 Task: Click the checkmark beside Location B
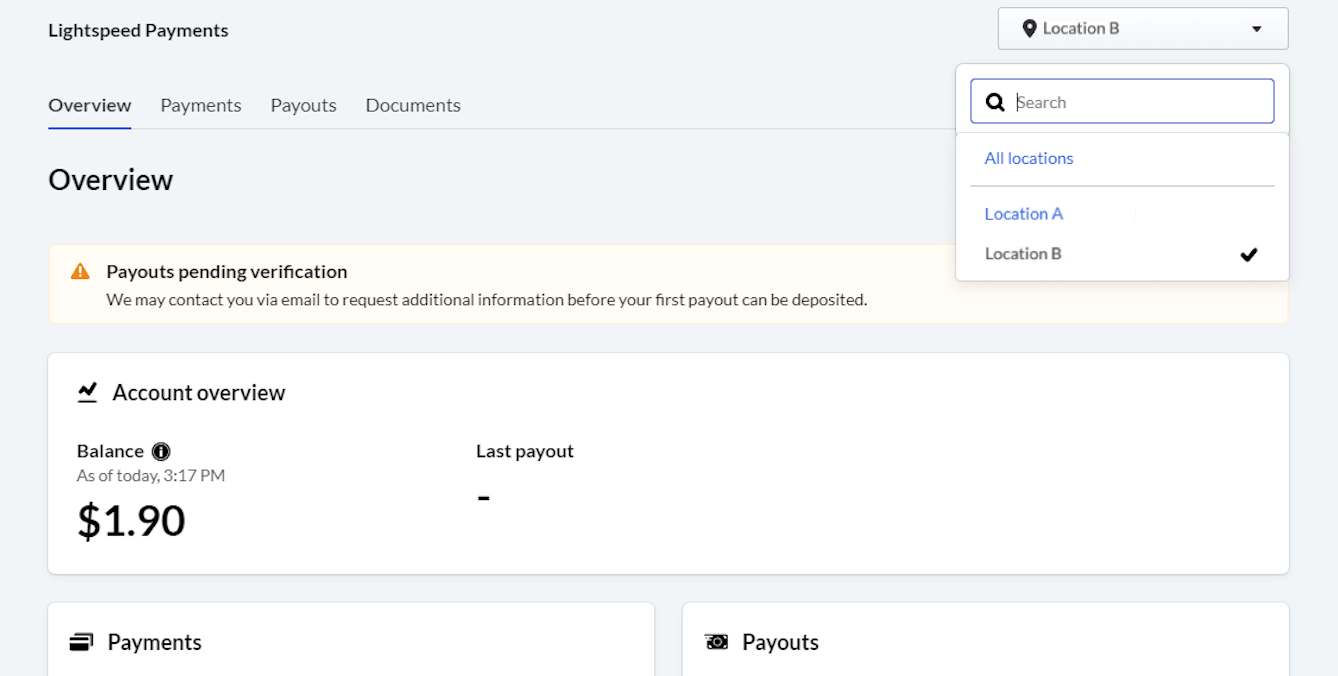(1248, 254)
